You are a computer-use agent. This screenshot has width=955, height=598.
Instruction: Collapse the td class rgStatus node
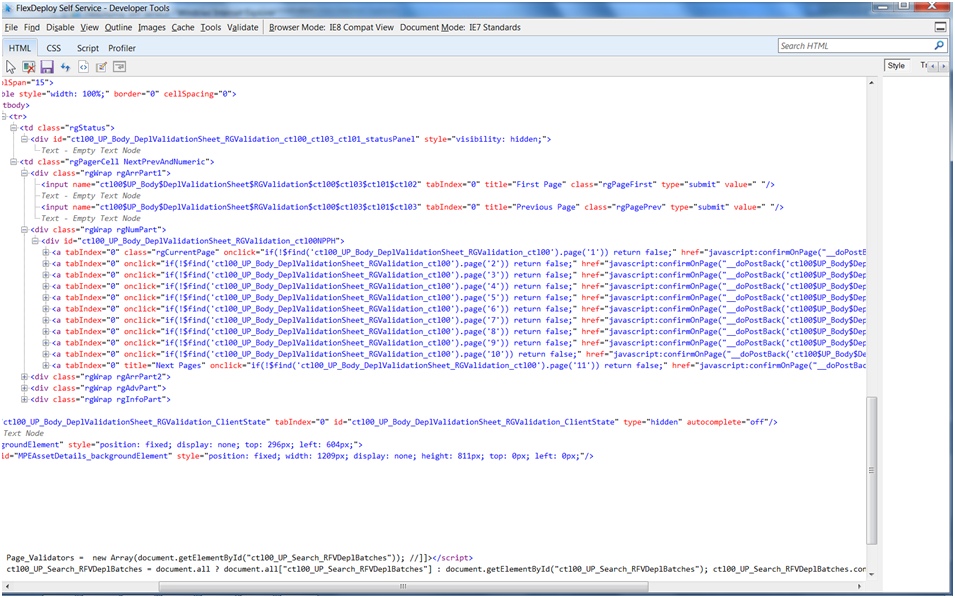[13, 128]
